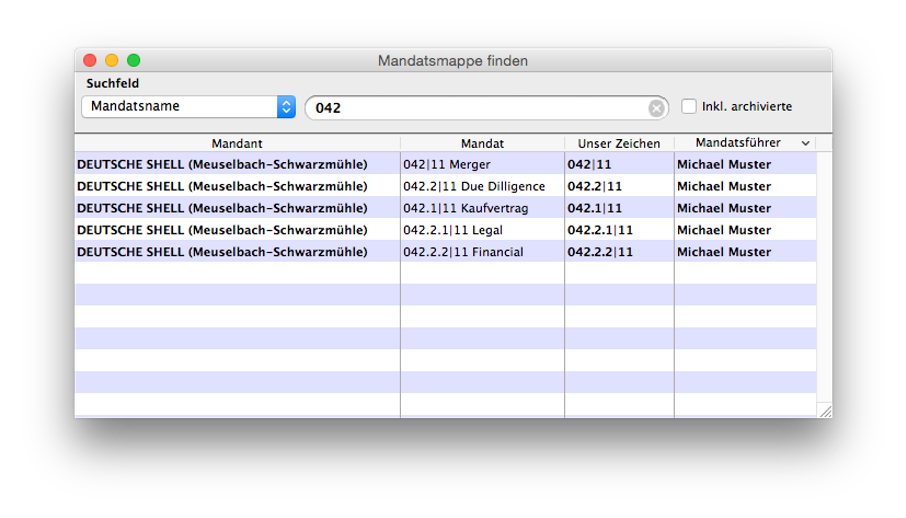The width and height of the screenshot is (906, 518).
Task: Click the Unser Zeichen value 042.2.1|11
Action: 600,230
